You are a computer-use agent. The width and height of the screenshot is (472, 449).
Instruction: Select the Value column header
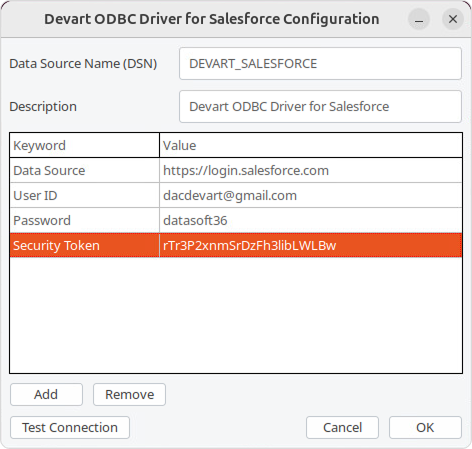coord(311,145)
